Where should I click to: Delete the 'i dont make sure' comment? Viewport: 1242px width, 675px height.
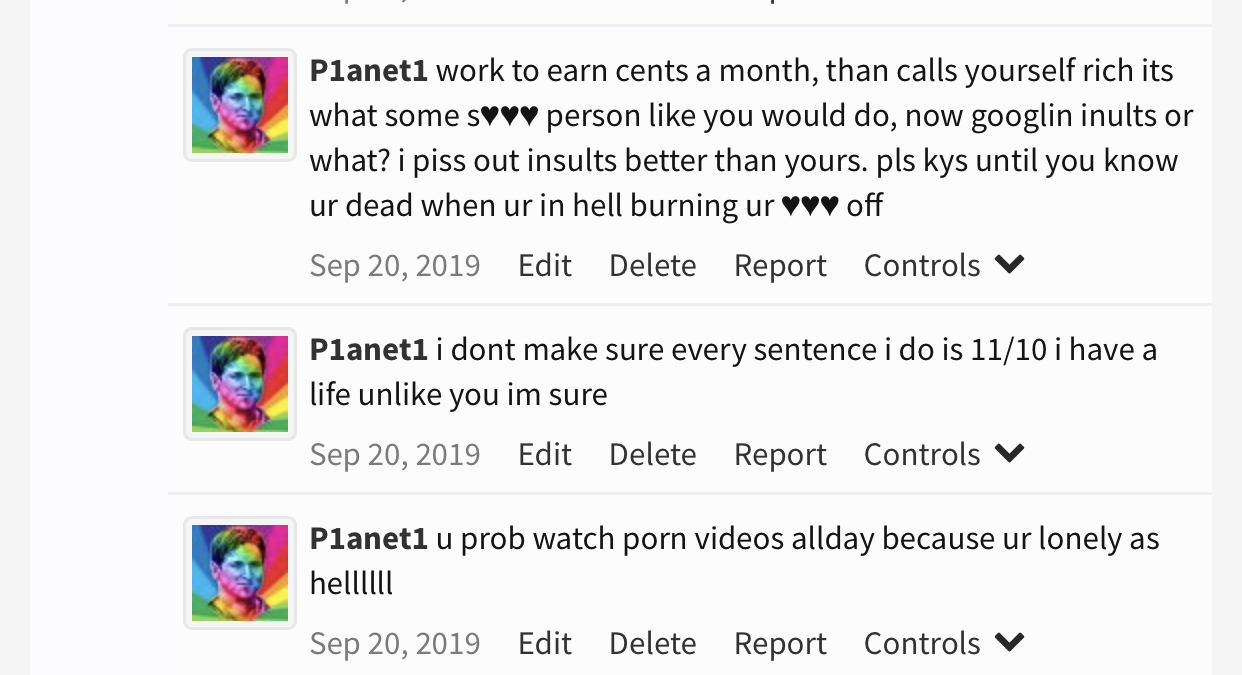pos(653,454)
